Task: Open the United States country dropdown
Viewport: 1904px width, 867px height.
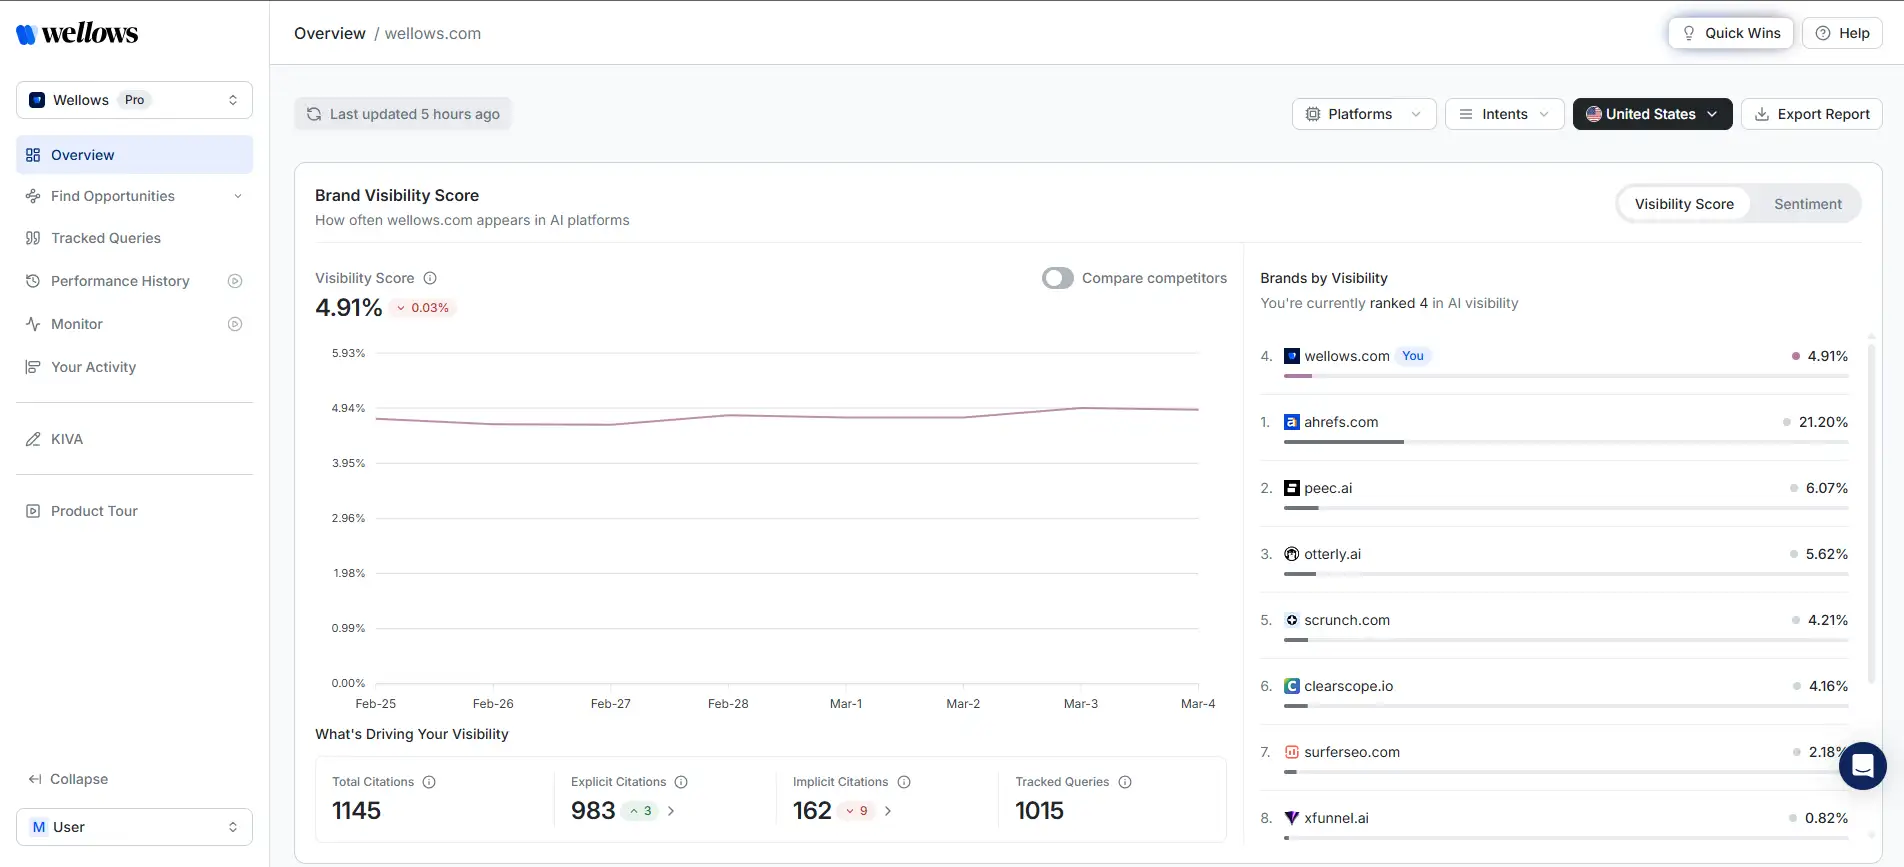Action: coord(1651,114)
